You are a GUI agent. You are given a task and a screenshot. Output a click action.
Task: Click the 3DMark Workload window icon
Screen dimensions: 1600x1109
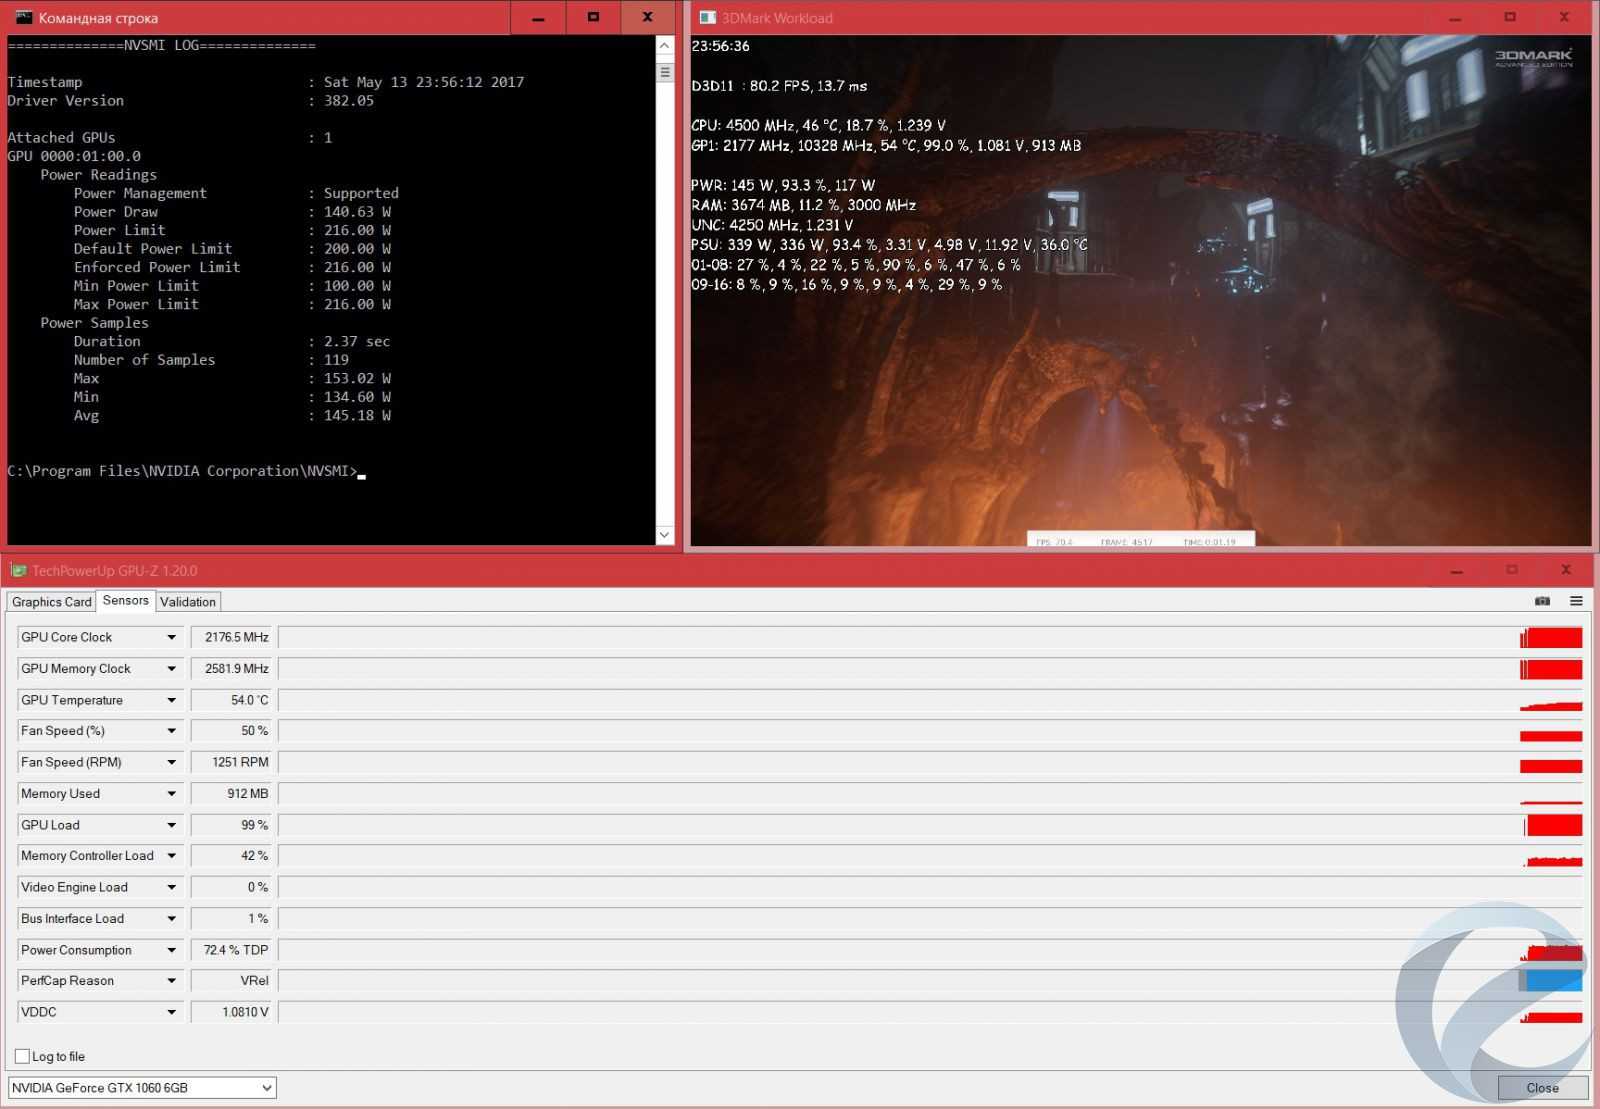708,17
